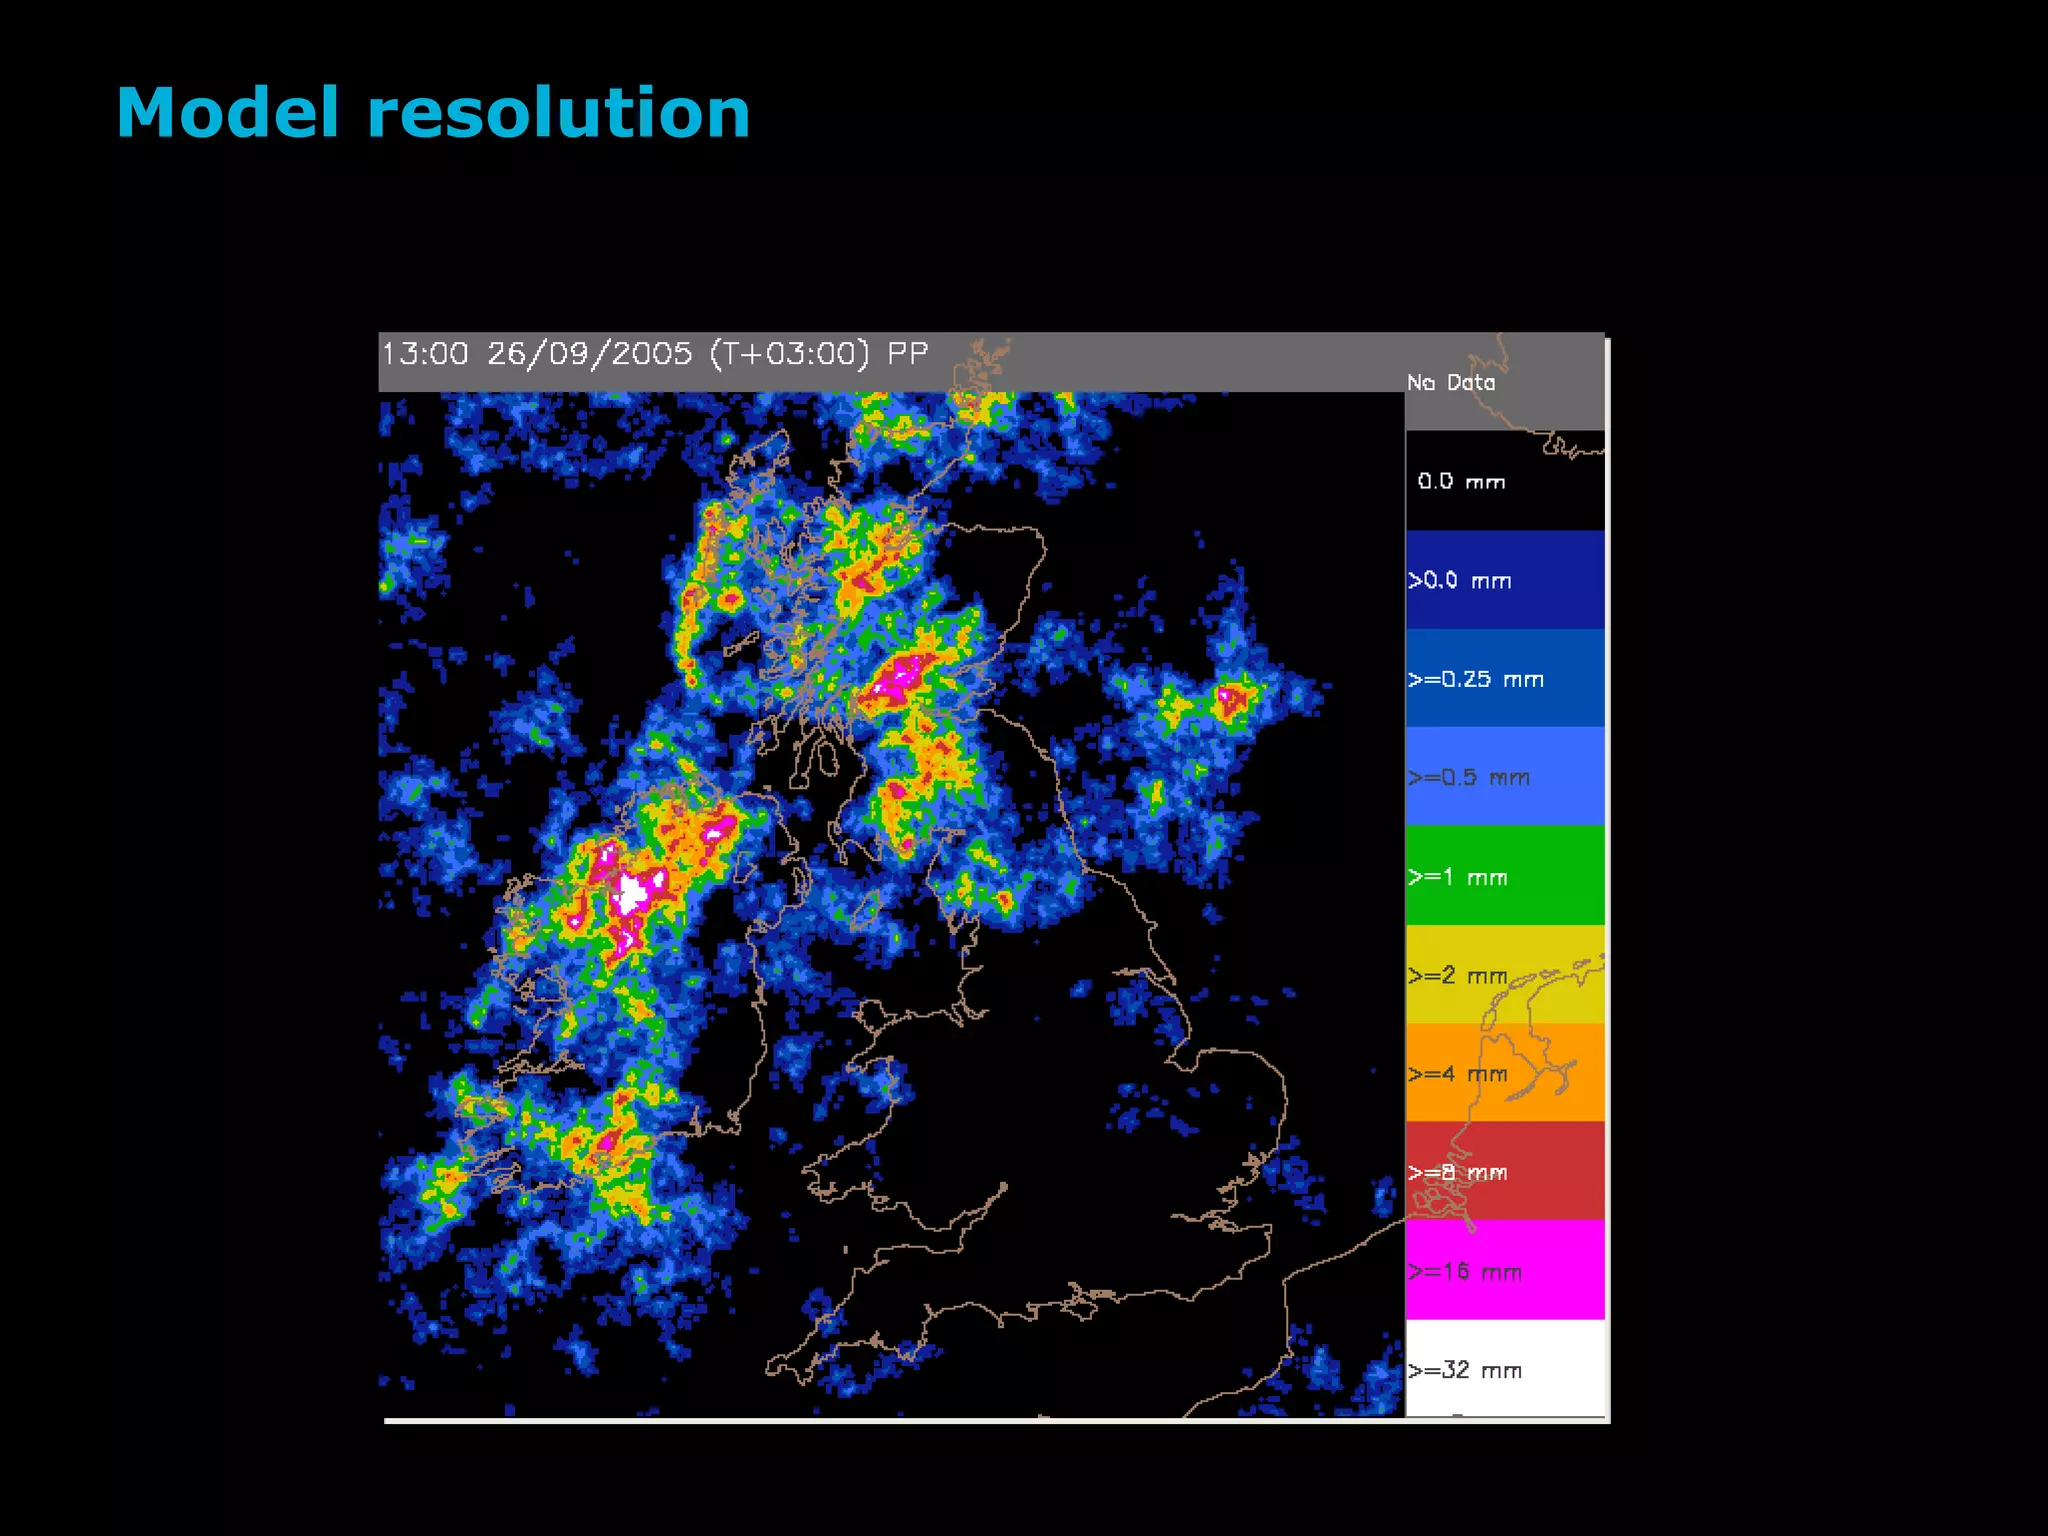Select the light blue '>=0.5 mm' legend swatch
Image resolution: width=2048 pixels, height=1536 pixels.
[1505, 777]
